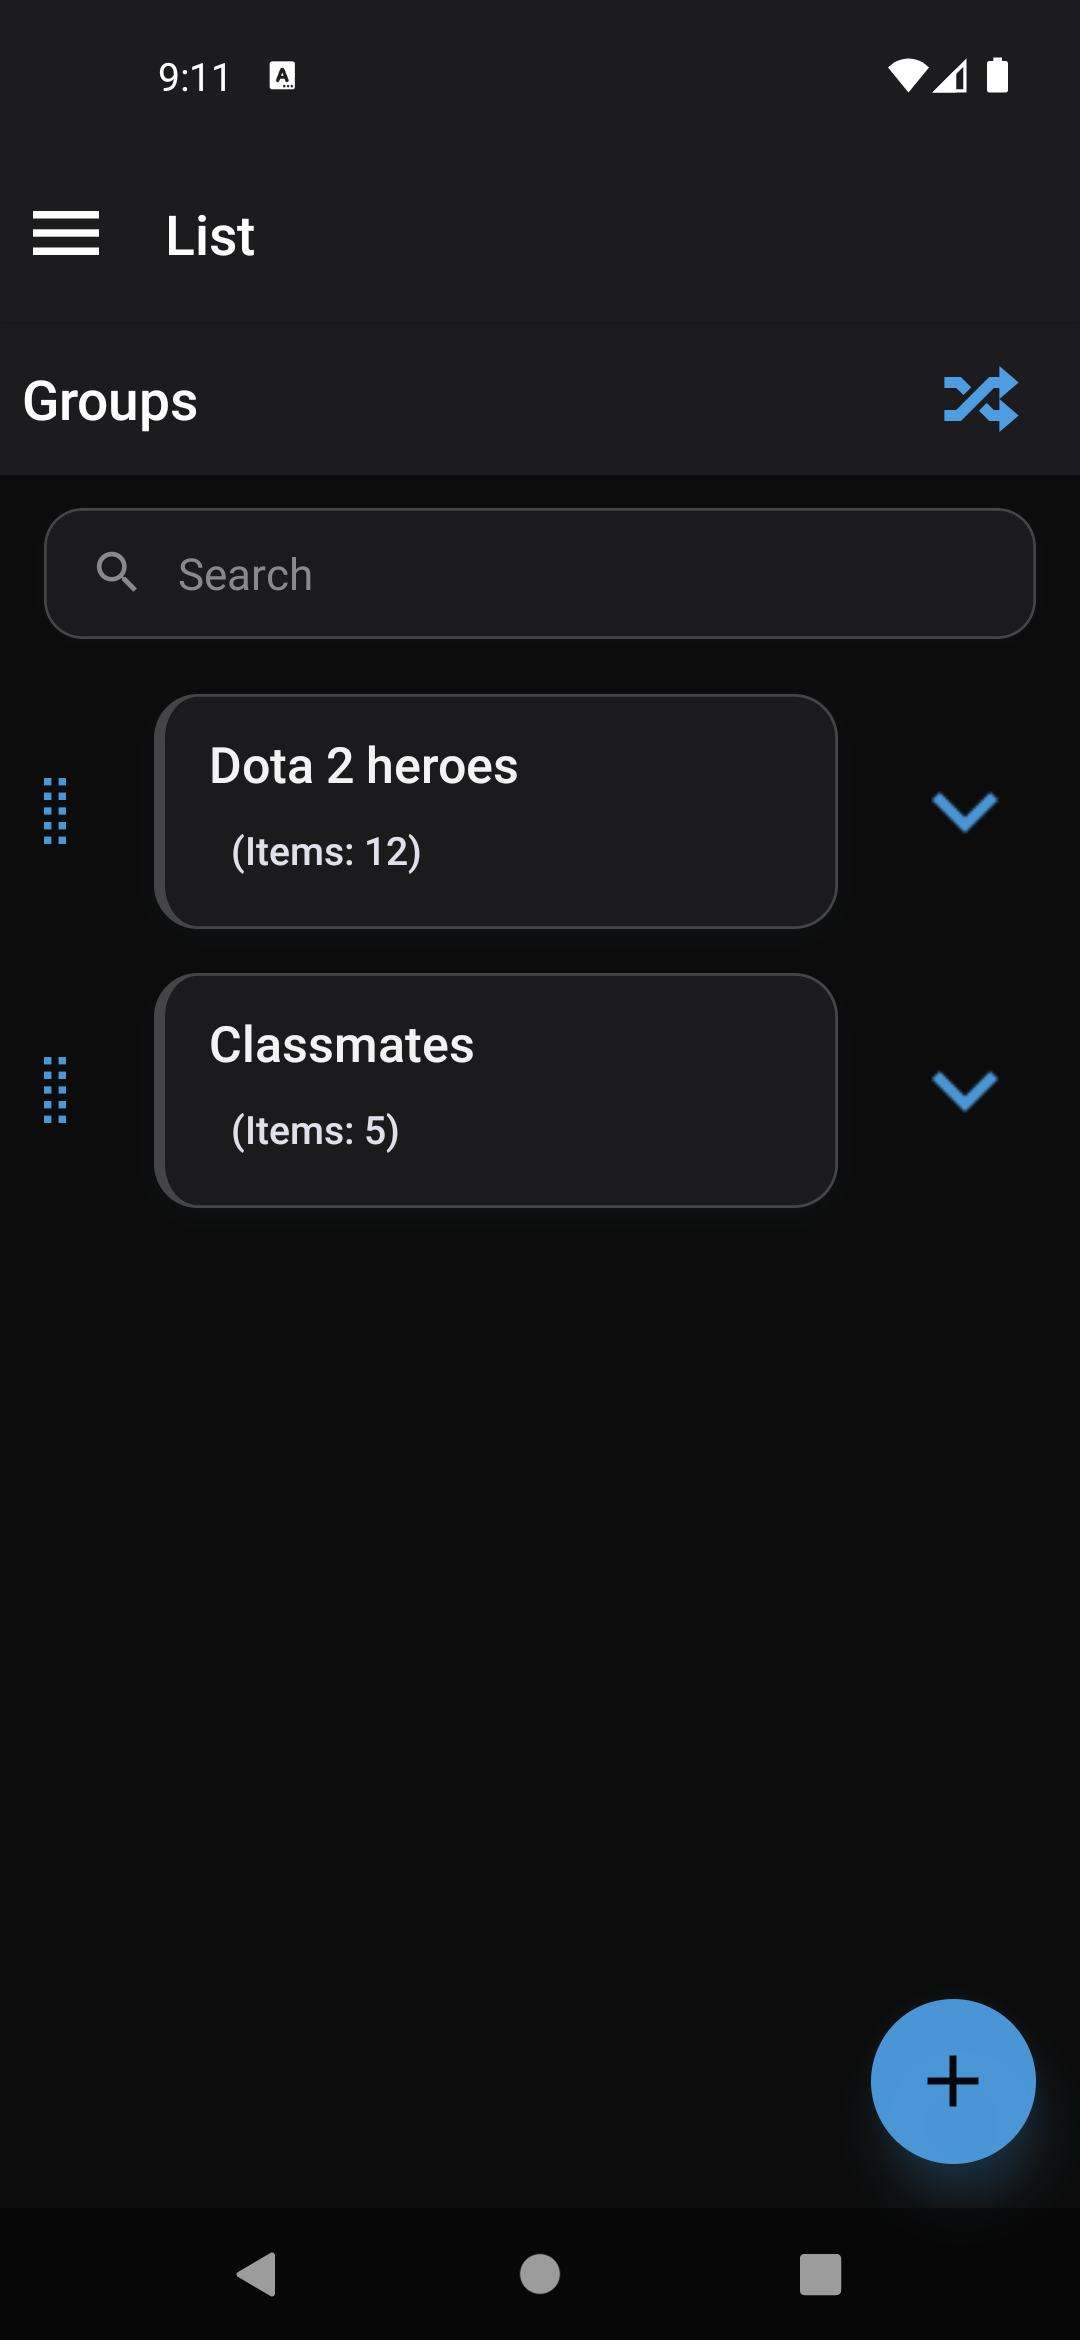Tap the Wi-Fi status icon
Image resolution: width=1080 pixels, height=2340 pixels.
(x=907, y=76)
